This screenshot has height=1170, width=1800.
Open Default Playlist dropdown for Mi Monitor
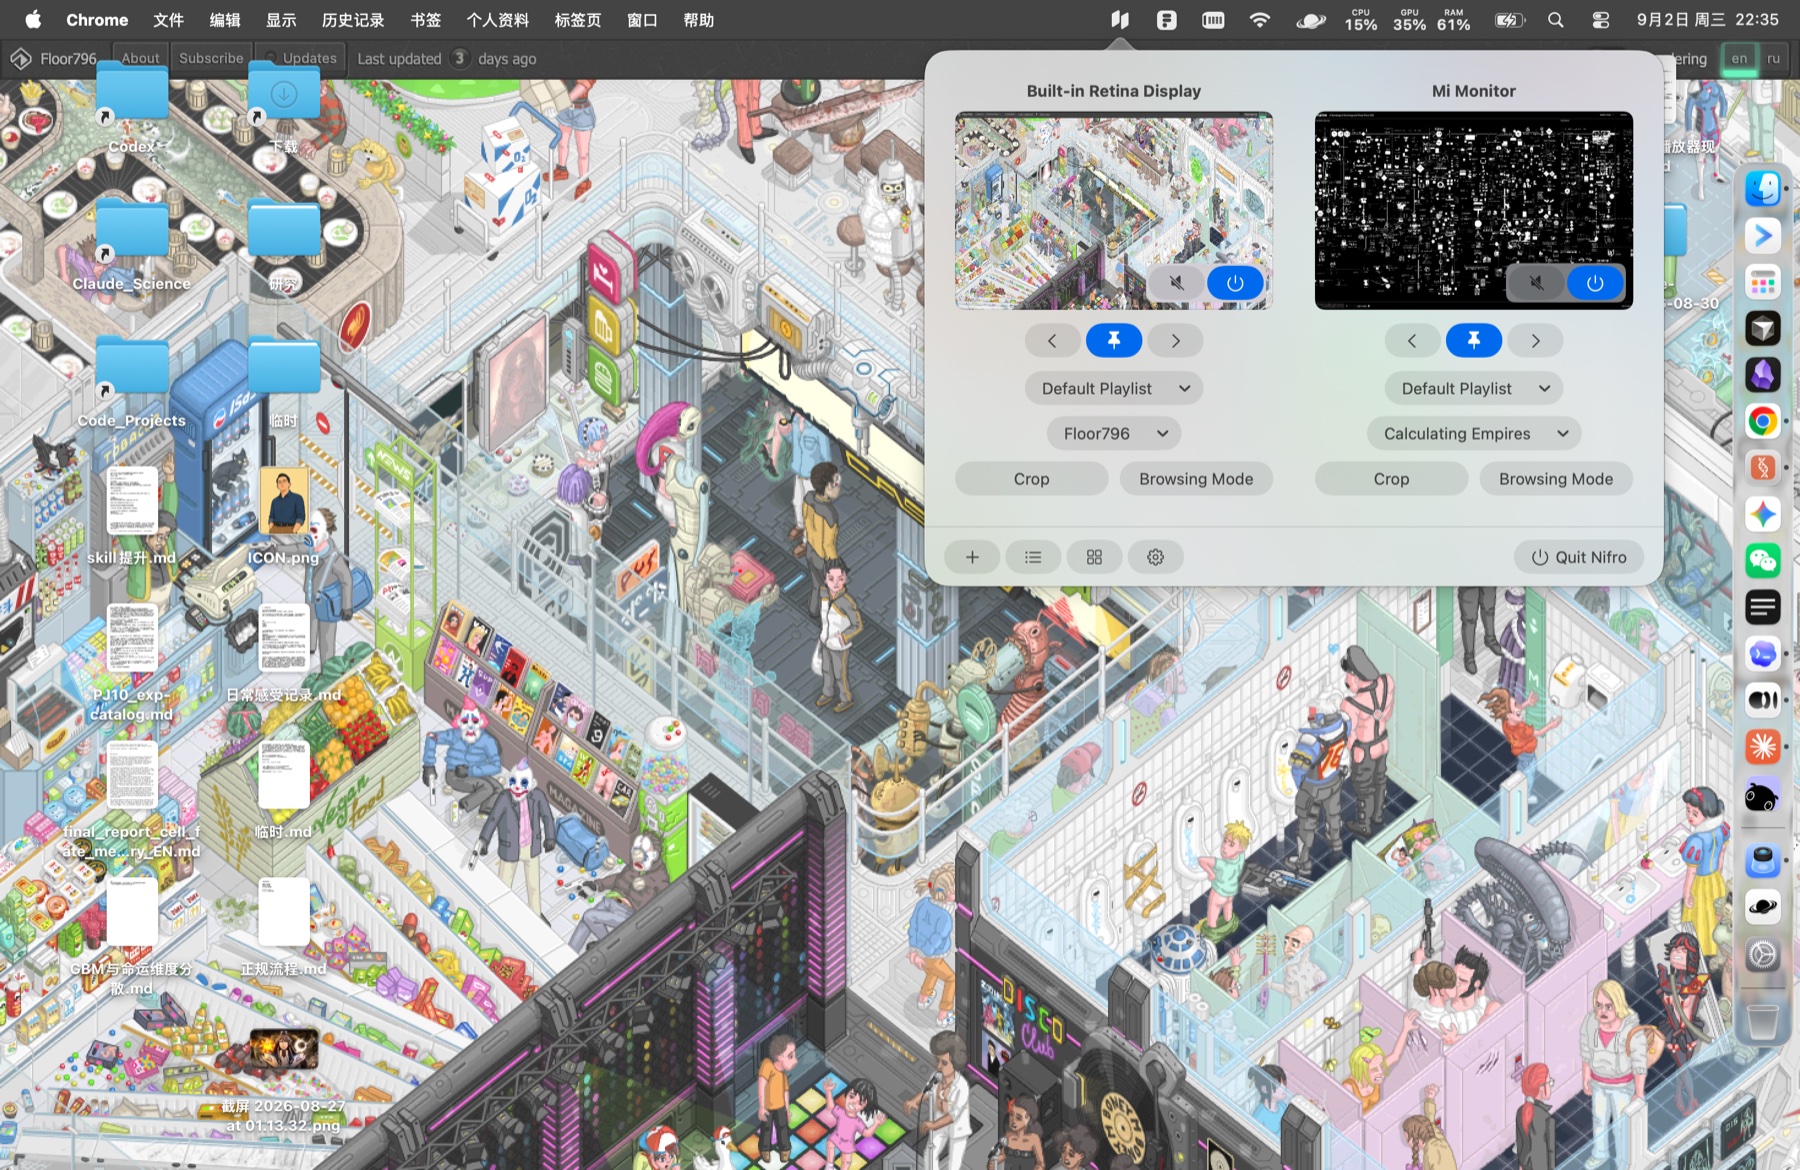pos(1474,389)
